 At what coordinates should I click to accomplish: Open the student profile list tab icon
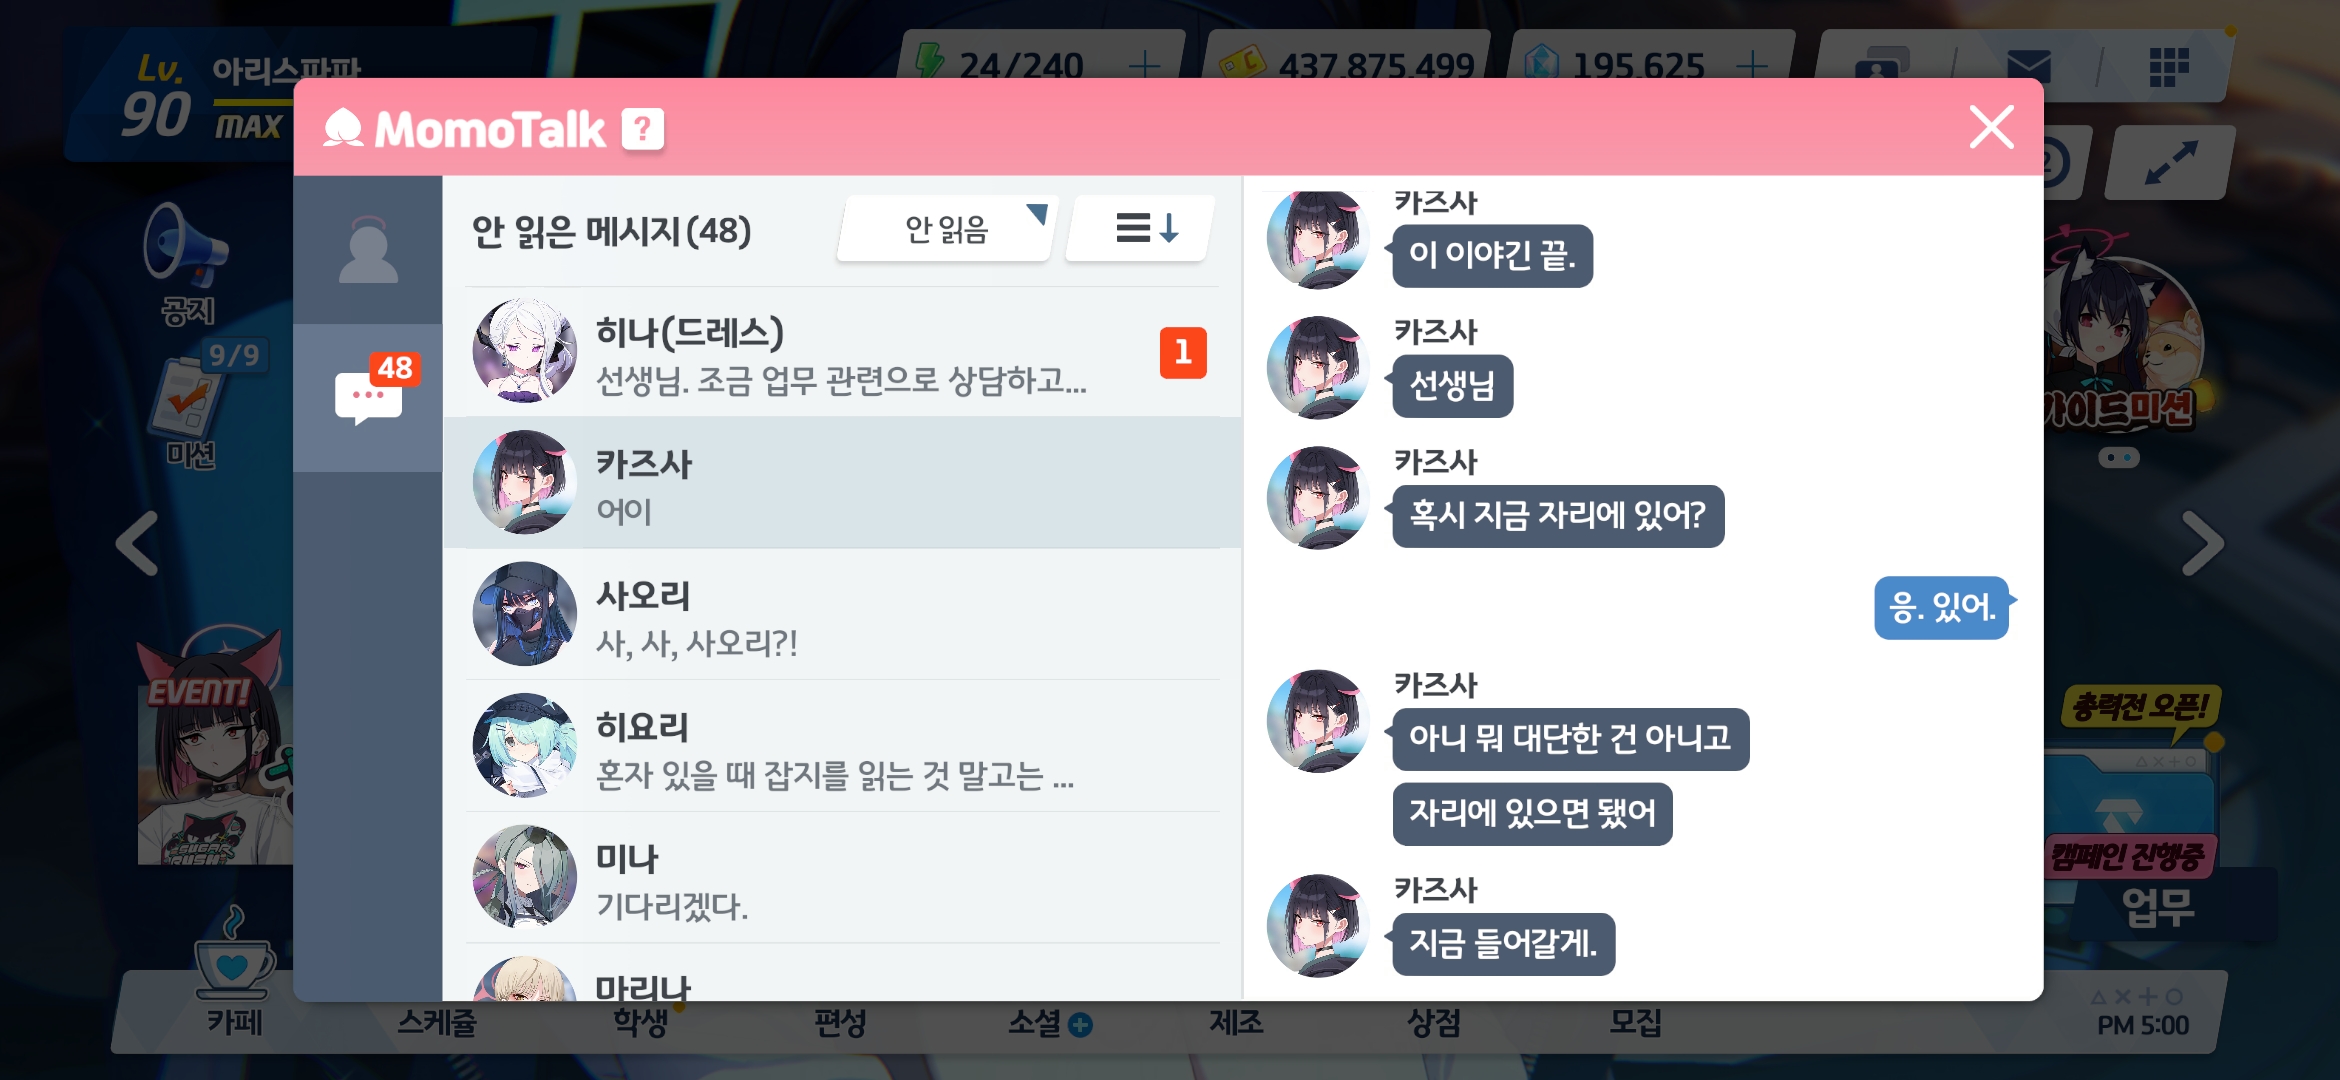[x=368, y=250]
